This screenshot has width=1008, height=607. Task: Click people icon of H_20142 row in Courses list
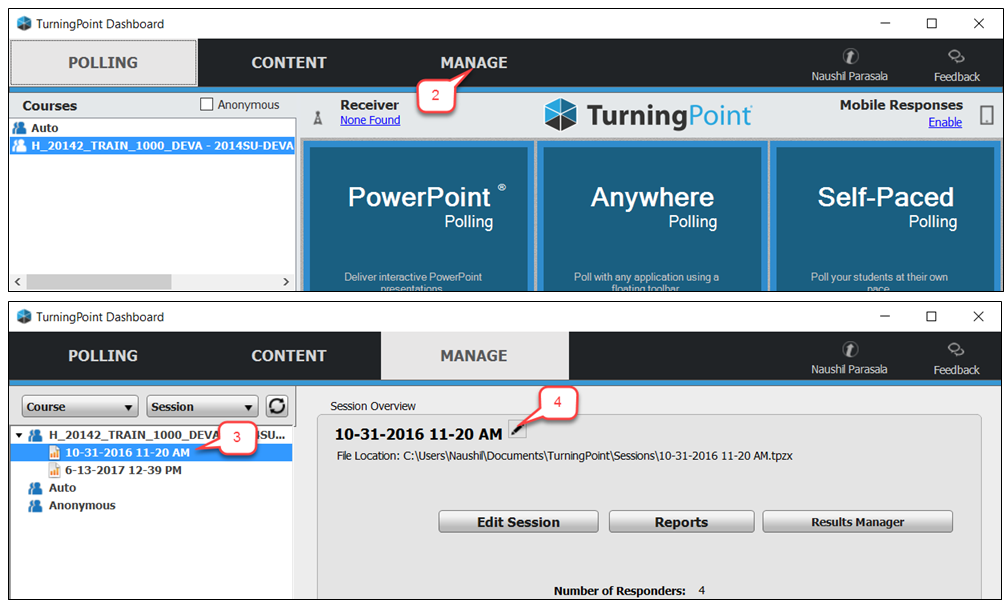[x=19, y=145]
